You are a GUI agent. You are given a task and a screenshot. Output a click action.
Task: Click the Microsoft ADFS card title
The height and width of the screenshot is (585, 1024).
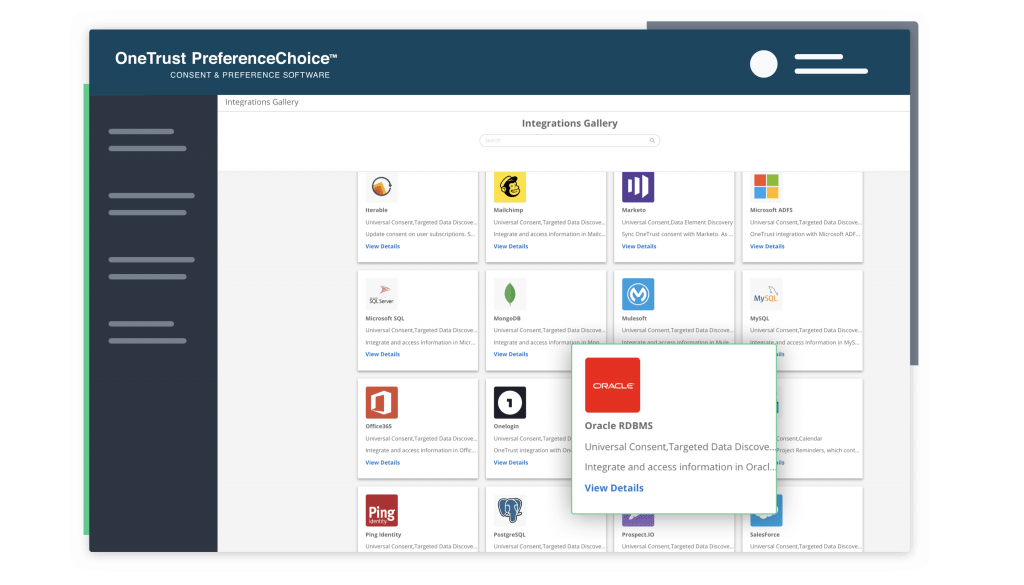pyautogui.click(x=771, y=210)
